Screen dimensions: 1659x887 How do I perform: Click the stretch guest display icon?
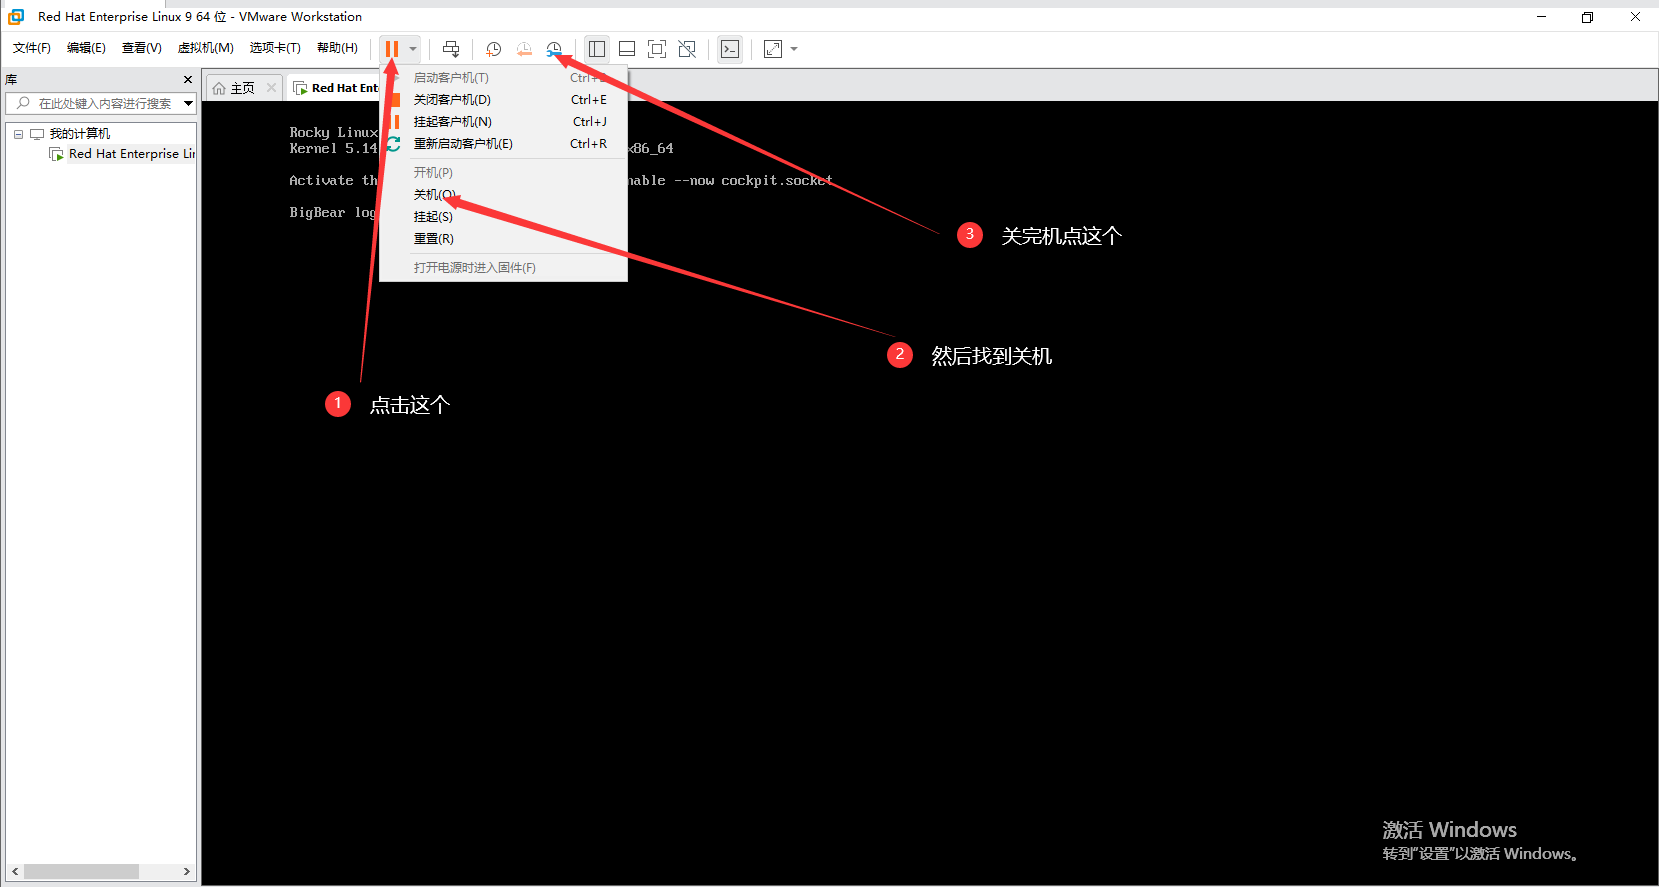[773, 49]
